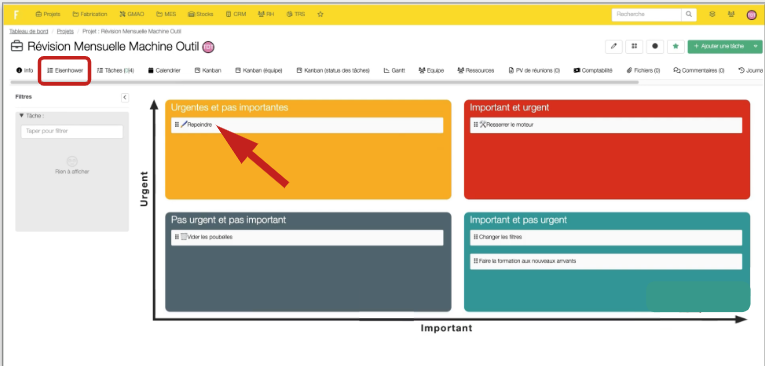Go to Projets breadcrumb link
The height and width of the screenshot is (366, 765).
pyautogui.click(x=65, y=31)
